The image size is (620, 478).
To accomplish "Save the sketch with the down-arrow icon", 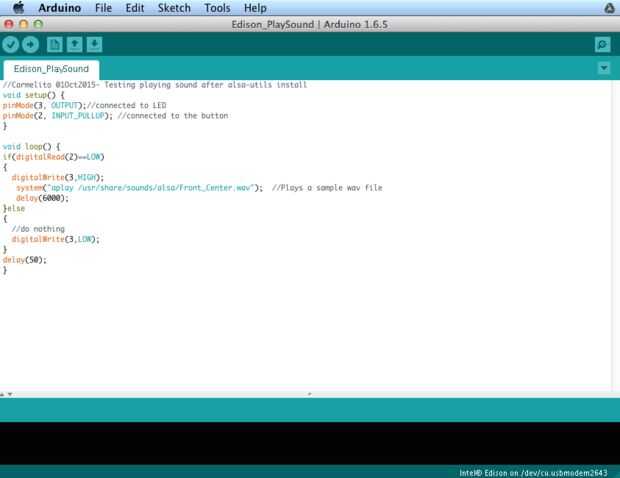I will click(94, 44).
